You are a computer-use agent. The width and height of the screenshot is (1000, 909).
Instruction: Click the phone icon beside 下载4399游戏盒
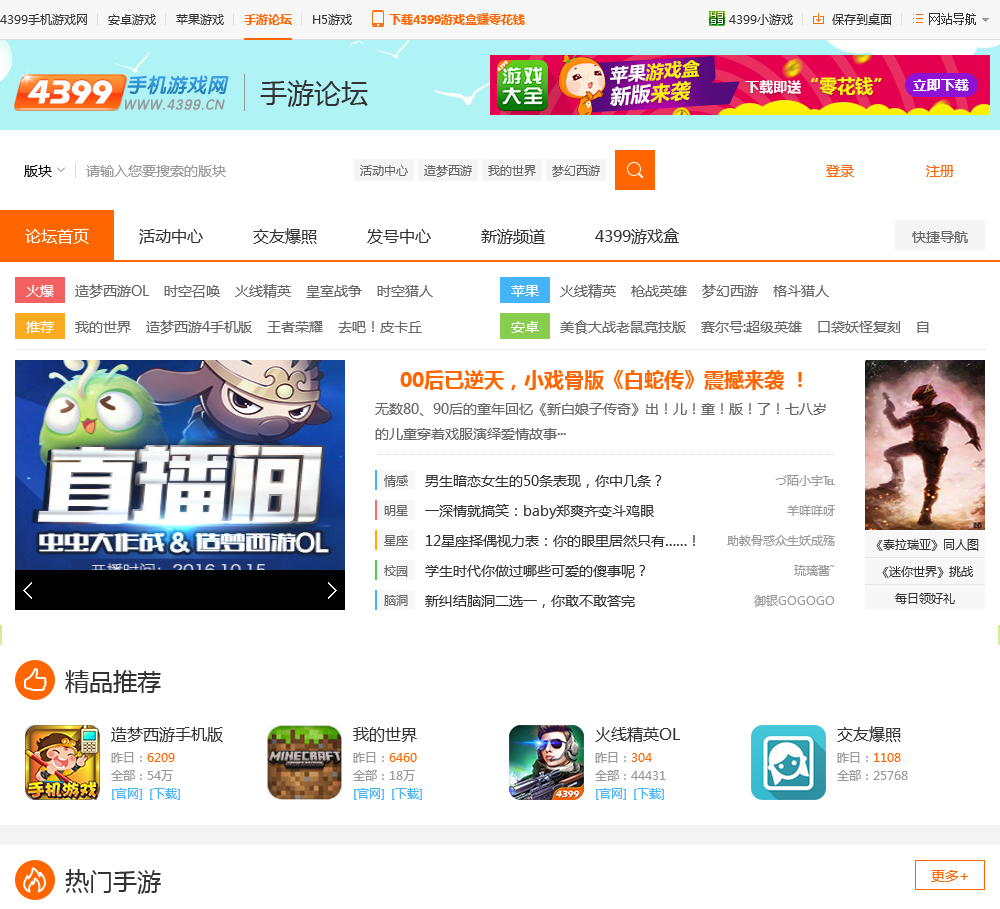[x=378, y=19]
